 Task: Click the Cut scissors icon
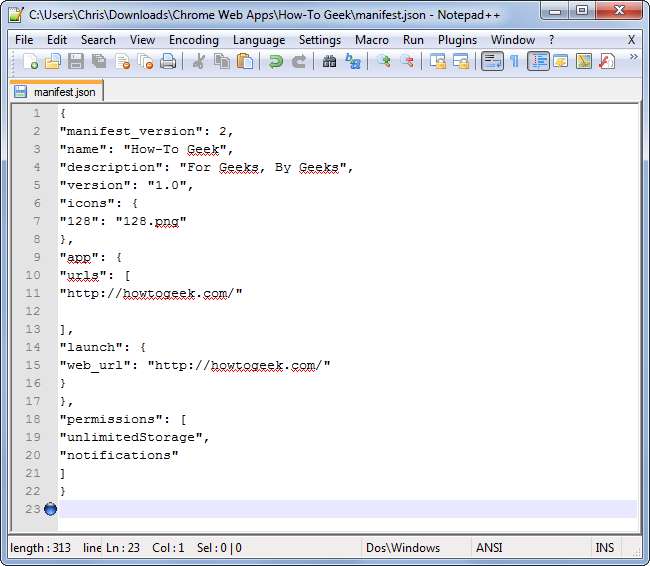point(198,62)
